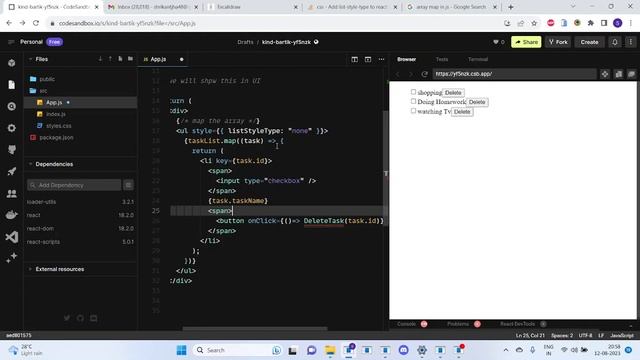Switch to the Terminal tab
This screenshot has width=640, height=360.
pos(478,59)
